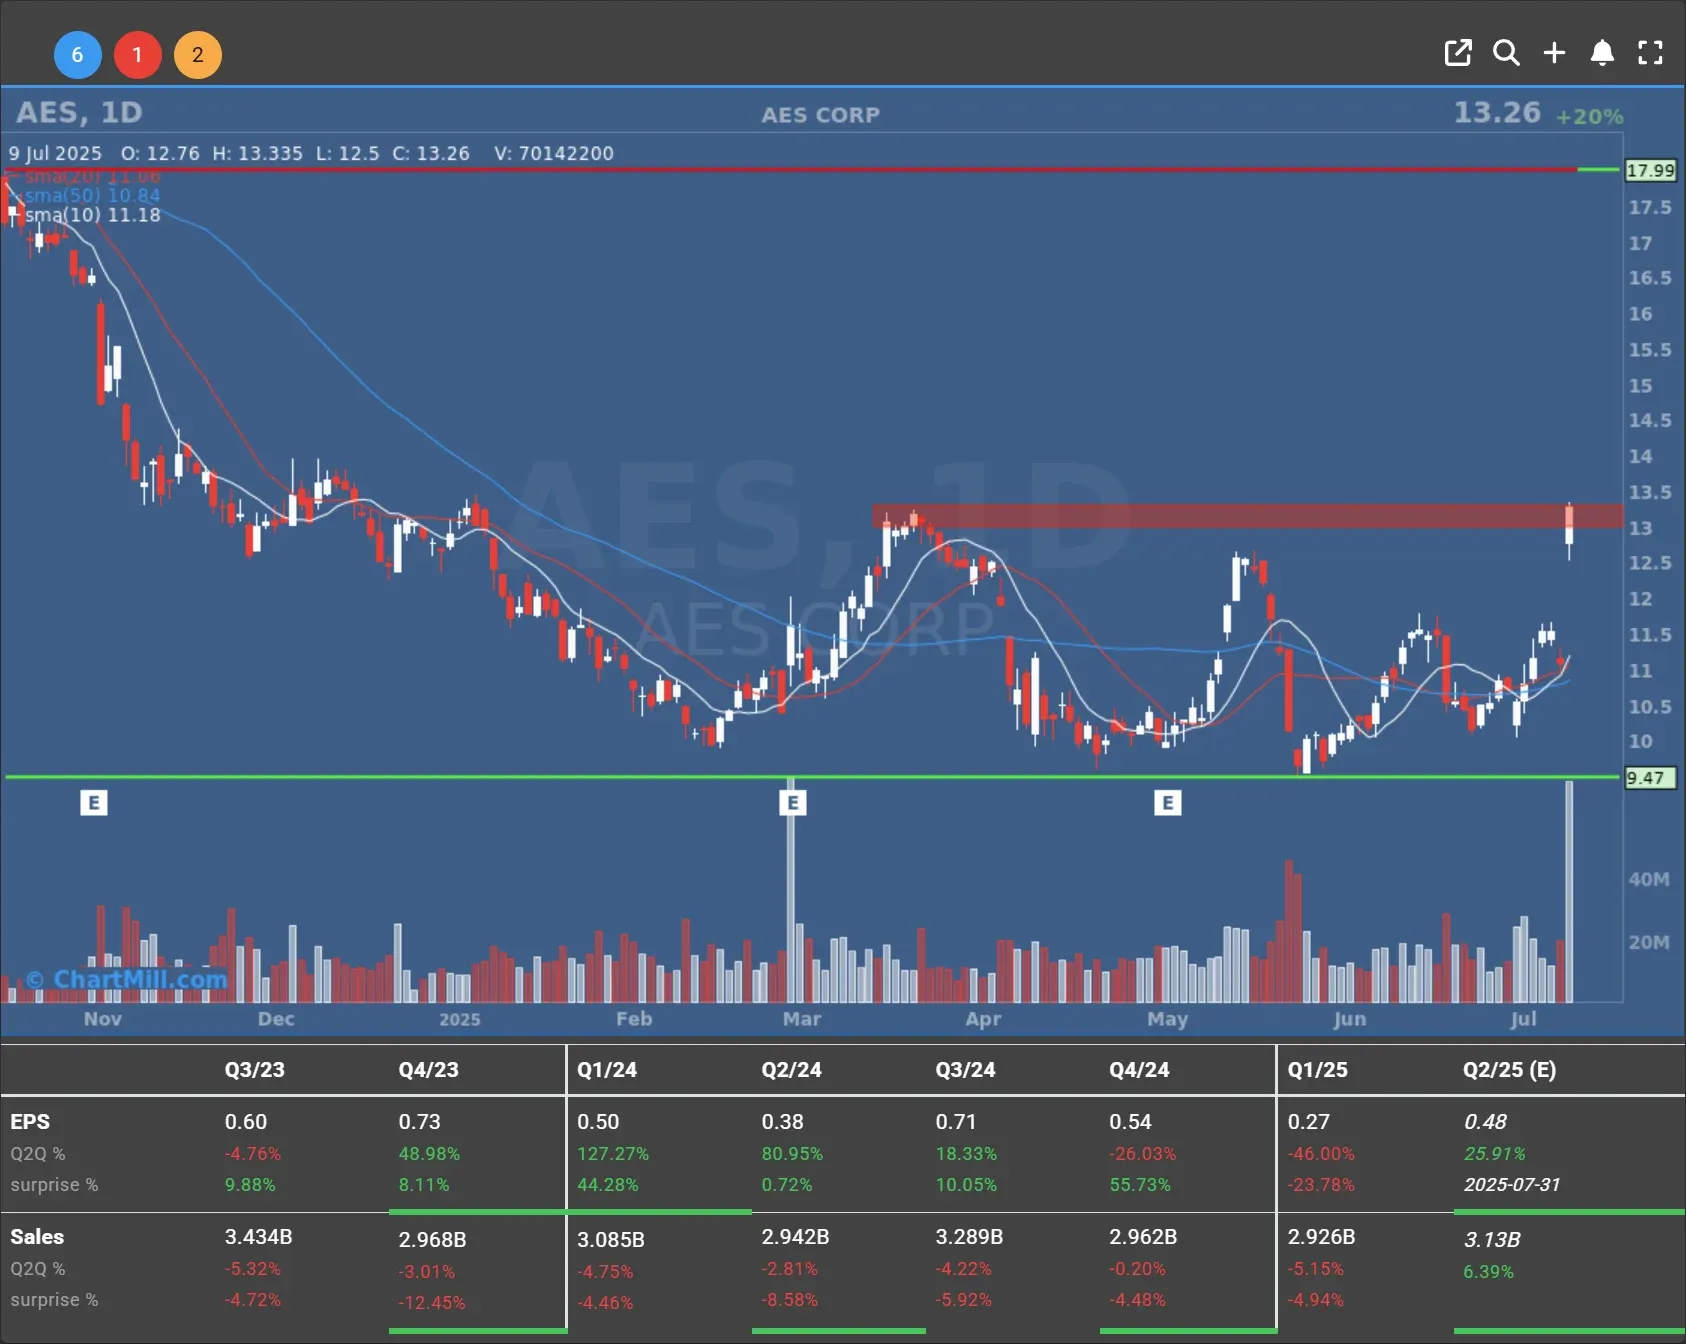This screenshot has width=1686, height=1344.
Task: Toggle fullscreen chart icon
Action: coord(1650,53)
